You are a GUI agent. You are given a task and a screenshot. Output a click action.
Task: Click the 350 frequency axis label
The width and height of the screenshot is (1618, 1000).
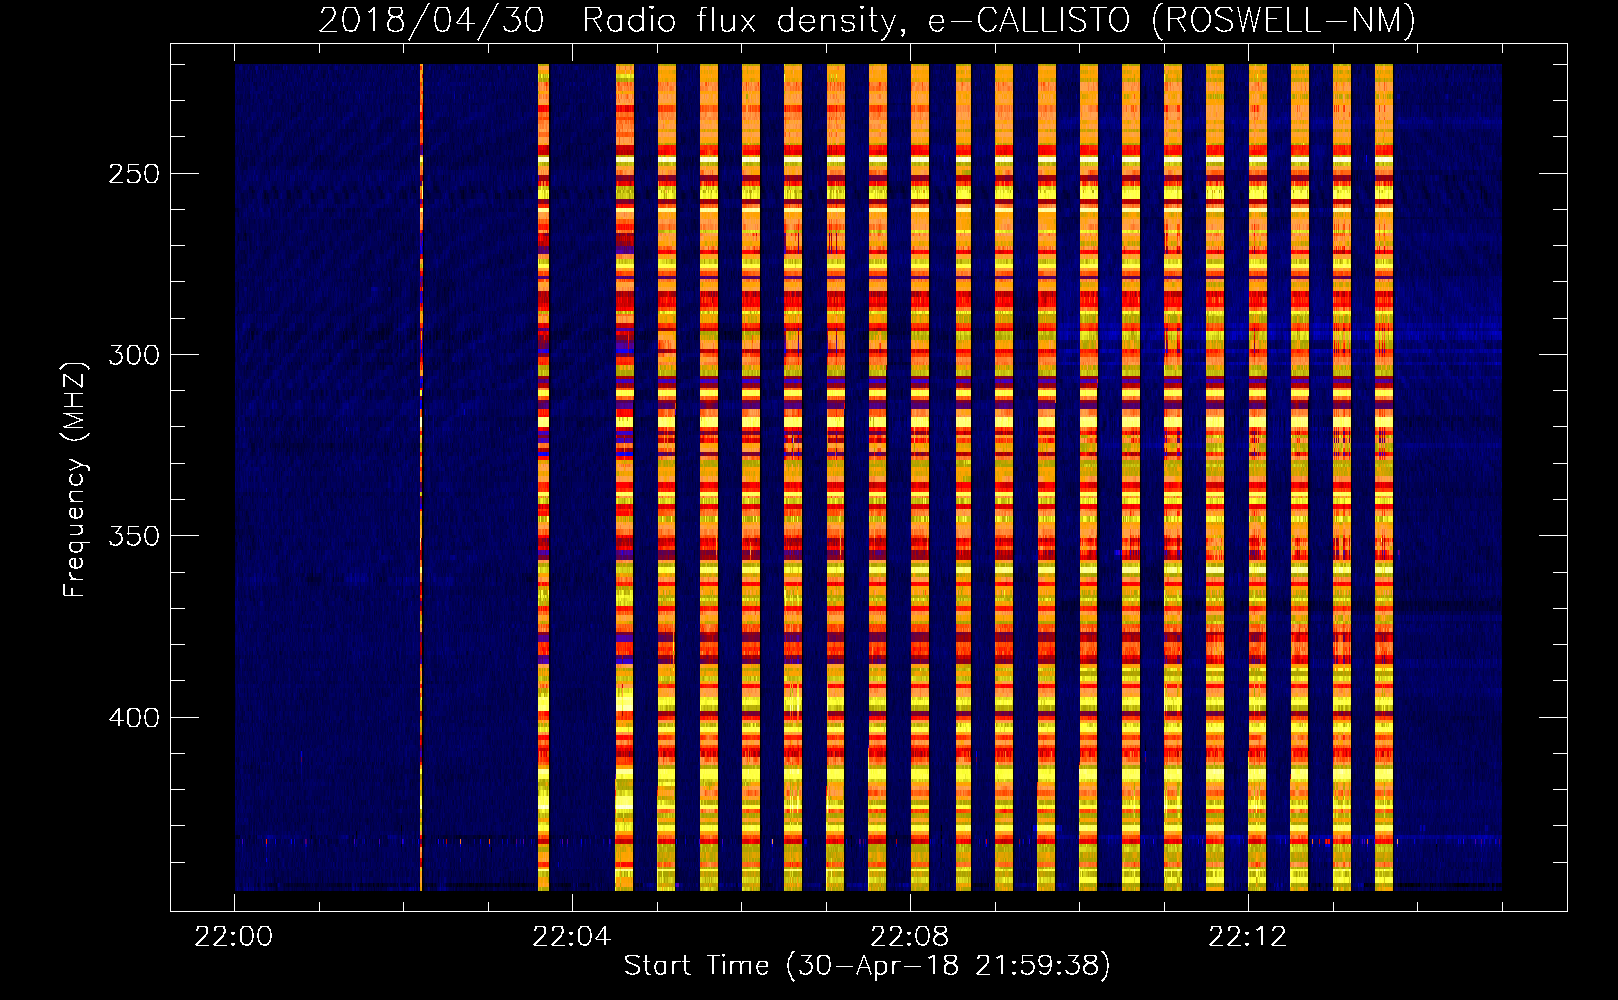(134, 536)
